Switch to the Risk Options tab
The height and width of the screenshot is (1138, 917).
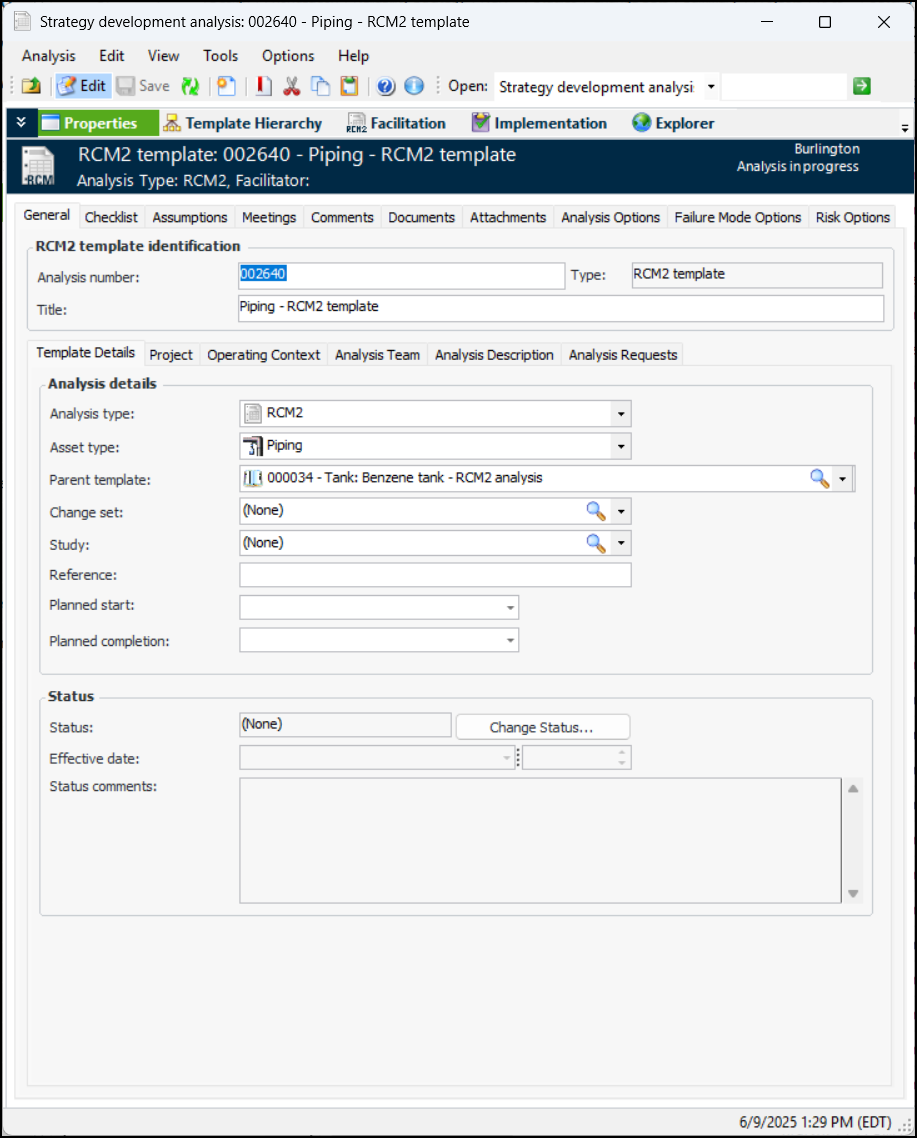(852, 218)
